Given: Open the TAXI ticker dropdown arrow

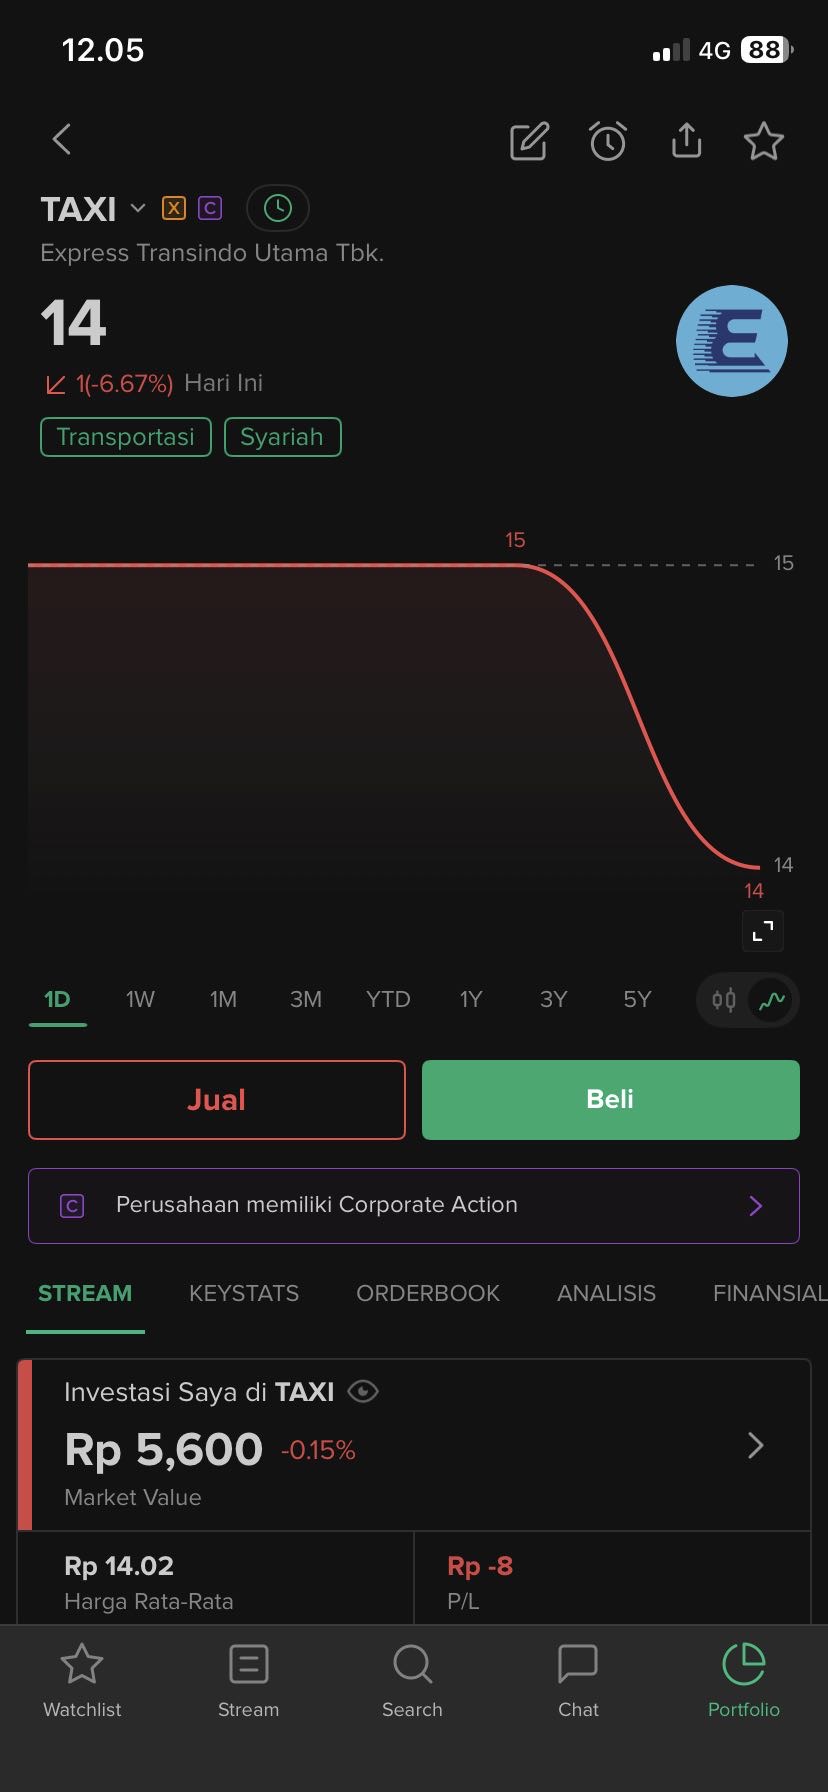Looking at the screenshot, I should pos(138,208).
